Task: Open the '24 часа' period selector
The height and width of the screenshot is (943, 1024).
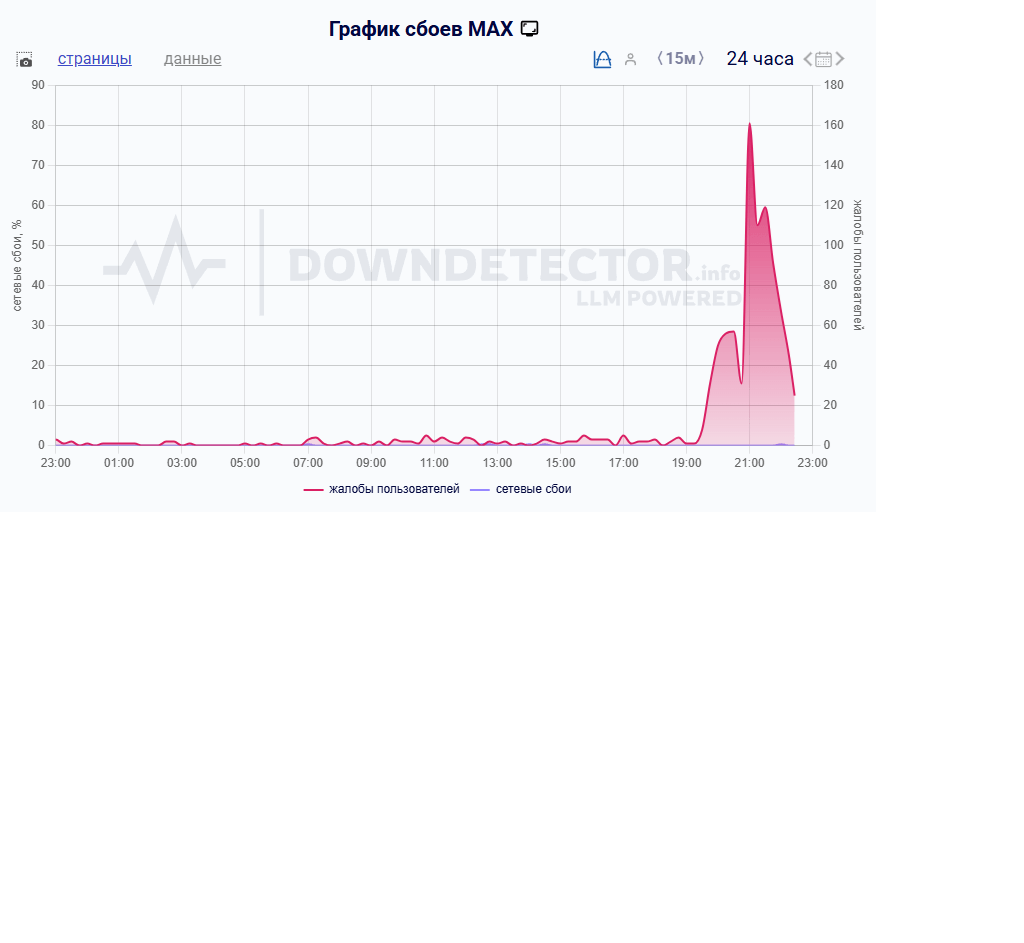Action: [759, 59]
